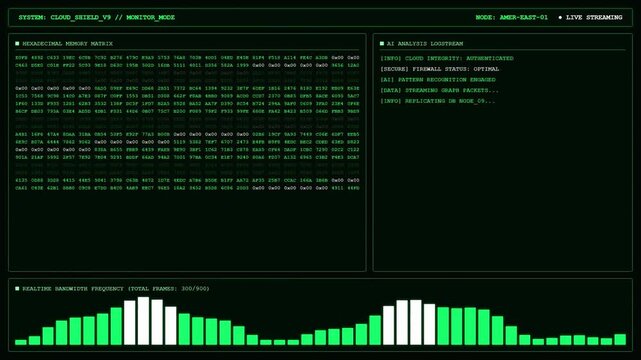Select the hex cell reading 4415
Image resolution: width=641 pixels, height=360 pixels.
(x=69, y=180)
